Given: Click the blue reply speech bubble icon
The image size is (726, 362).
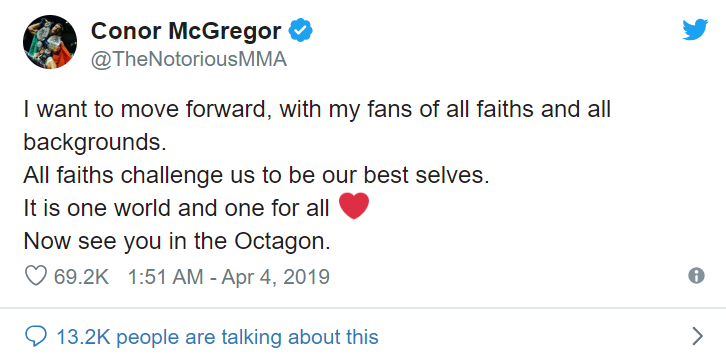Looking at the screenshot, I should [35, 337].
